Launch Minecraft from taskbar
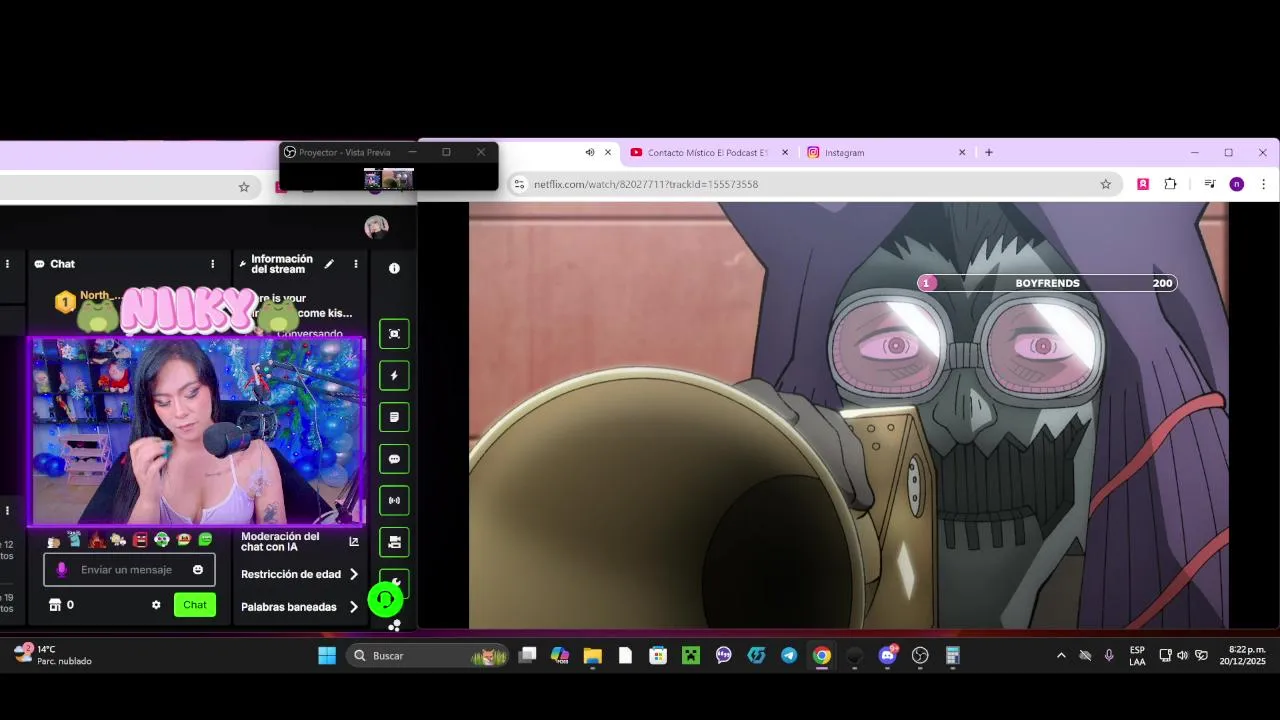 (x=690, y=656)
